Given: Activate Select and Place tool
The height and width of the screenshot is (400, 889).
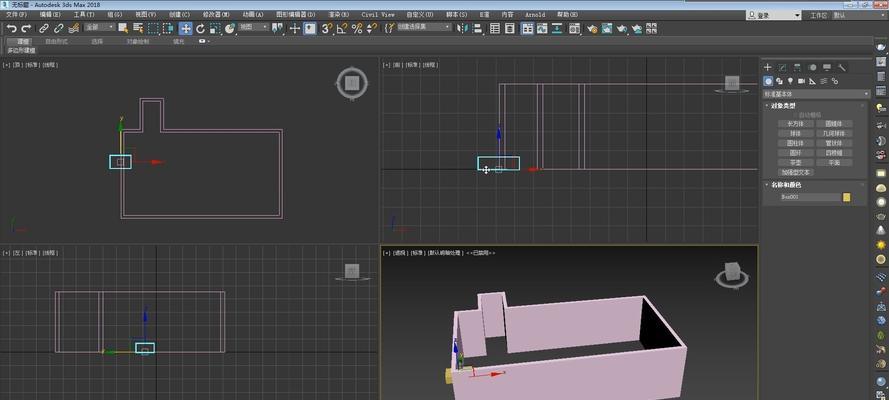Looking at the screenshot, I should click(230, 28).
